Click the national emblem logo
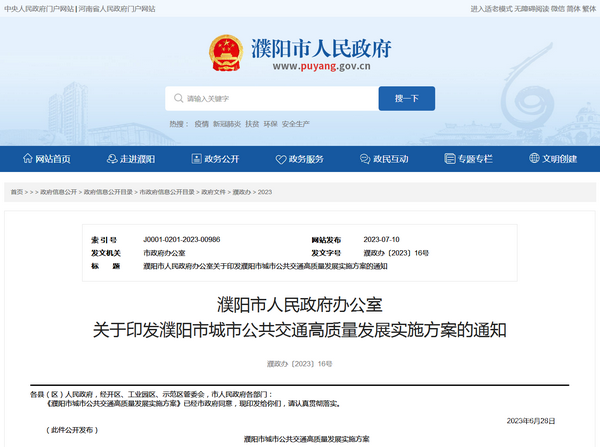Image resolution: width=600 pixels, height=447 pixels. tap(225, 53)
